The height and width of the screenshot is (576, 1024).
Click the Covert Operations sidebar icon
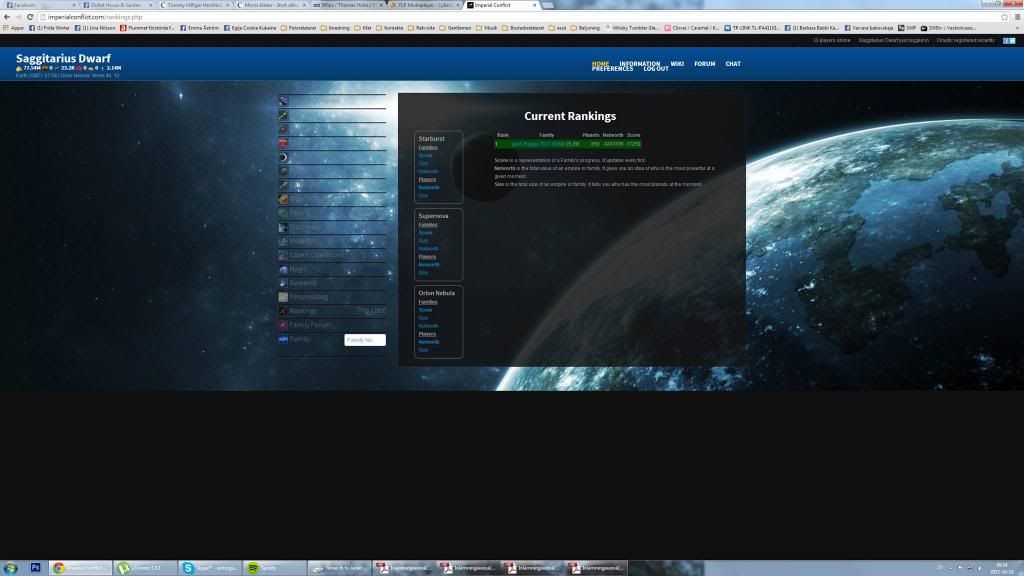click(283, 255)
